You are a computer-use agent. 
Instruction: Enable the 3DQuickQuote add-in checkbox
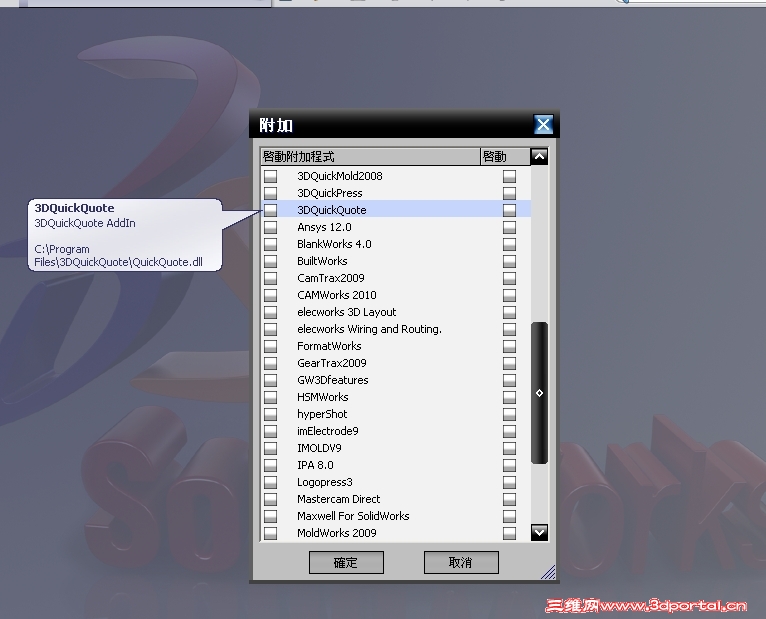coord(270,210)
